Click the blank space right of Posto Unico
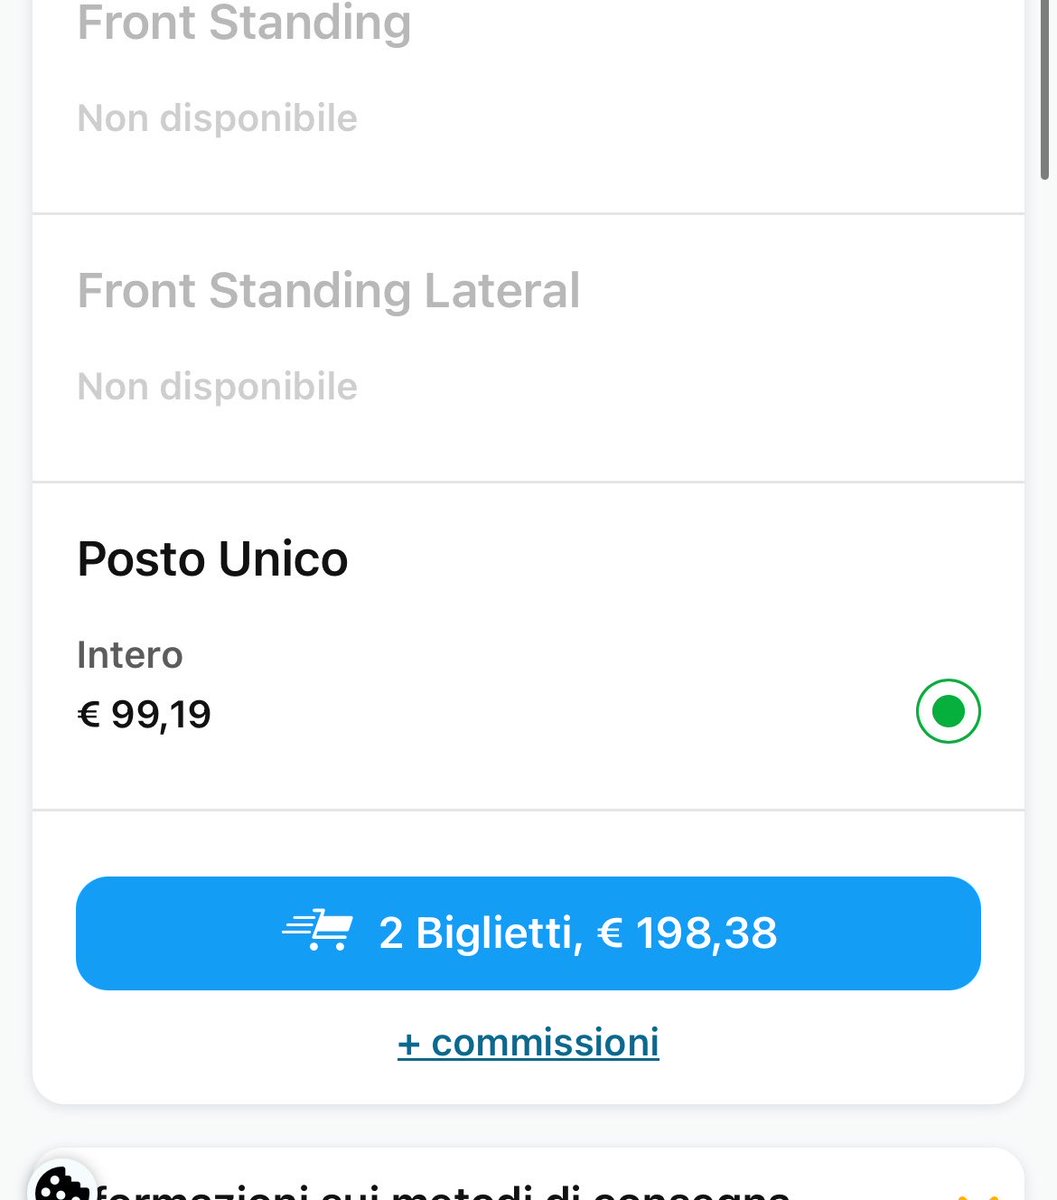 [x=680, y=559]
